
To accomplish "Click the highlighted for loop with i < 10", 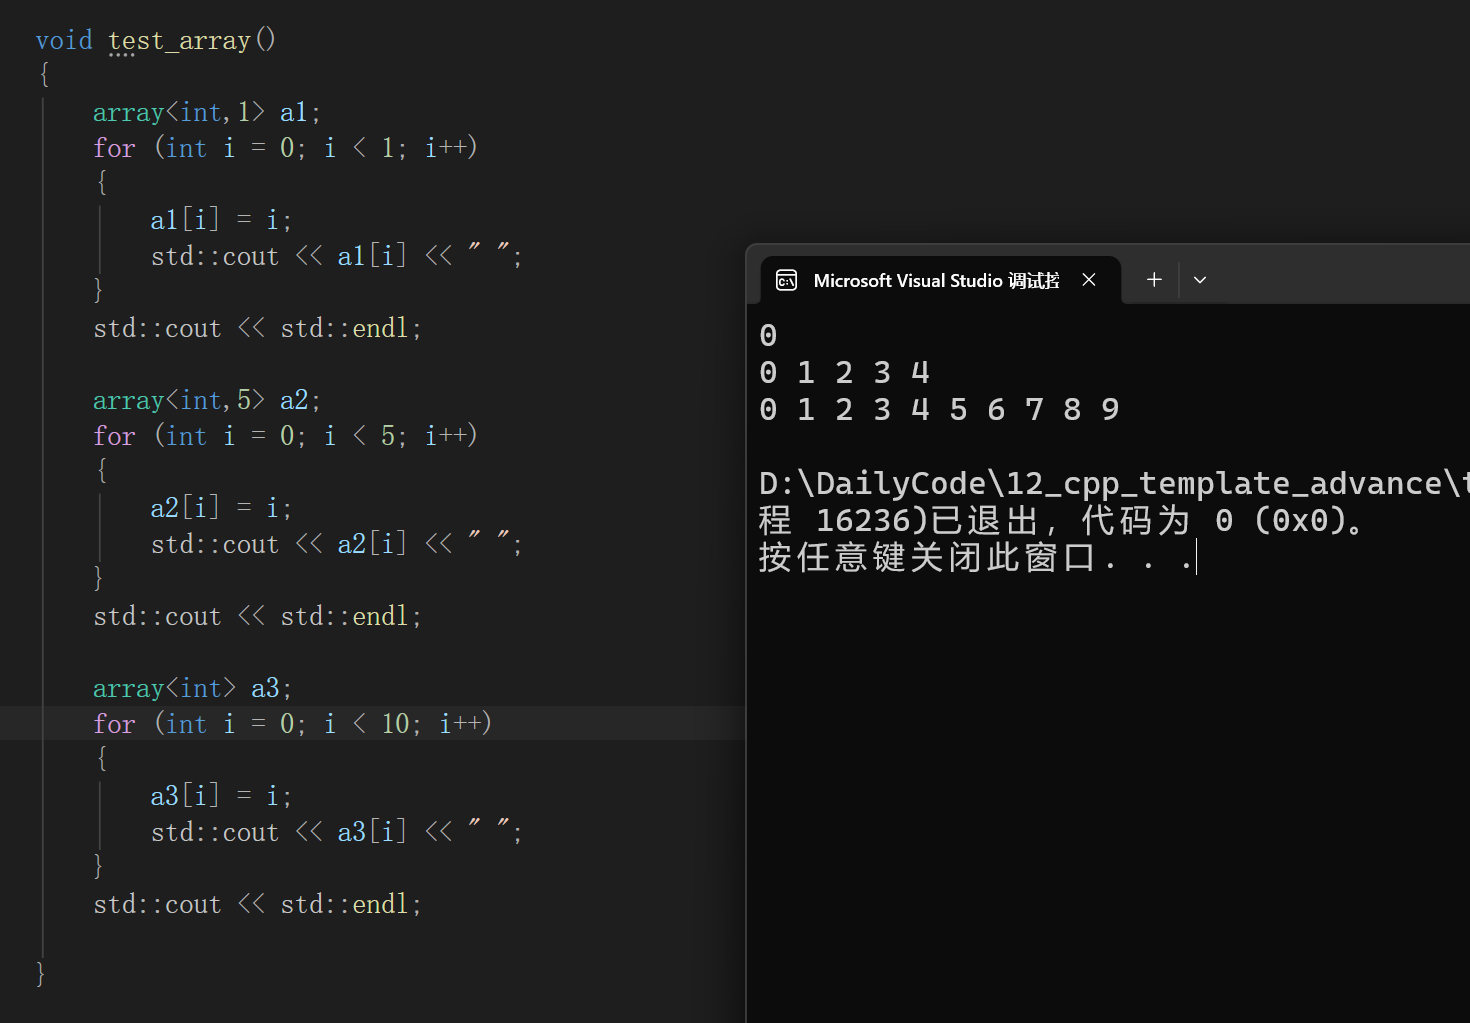I will [292, 723].
